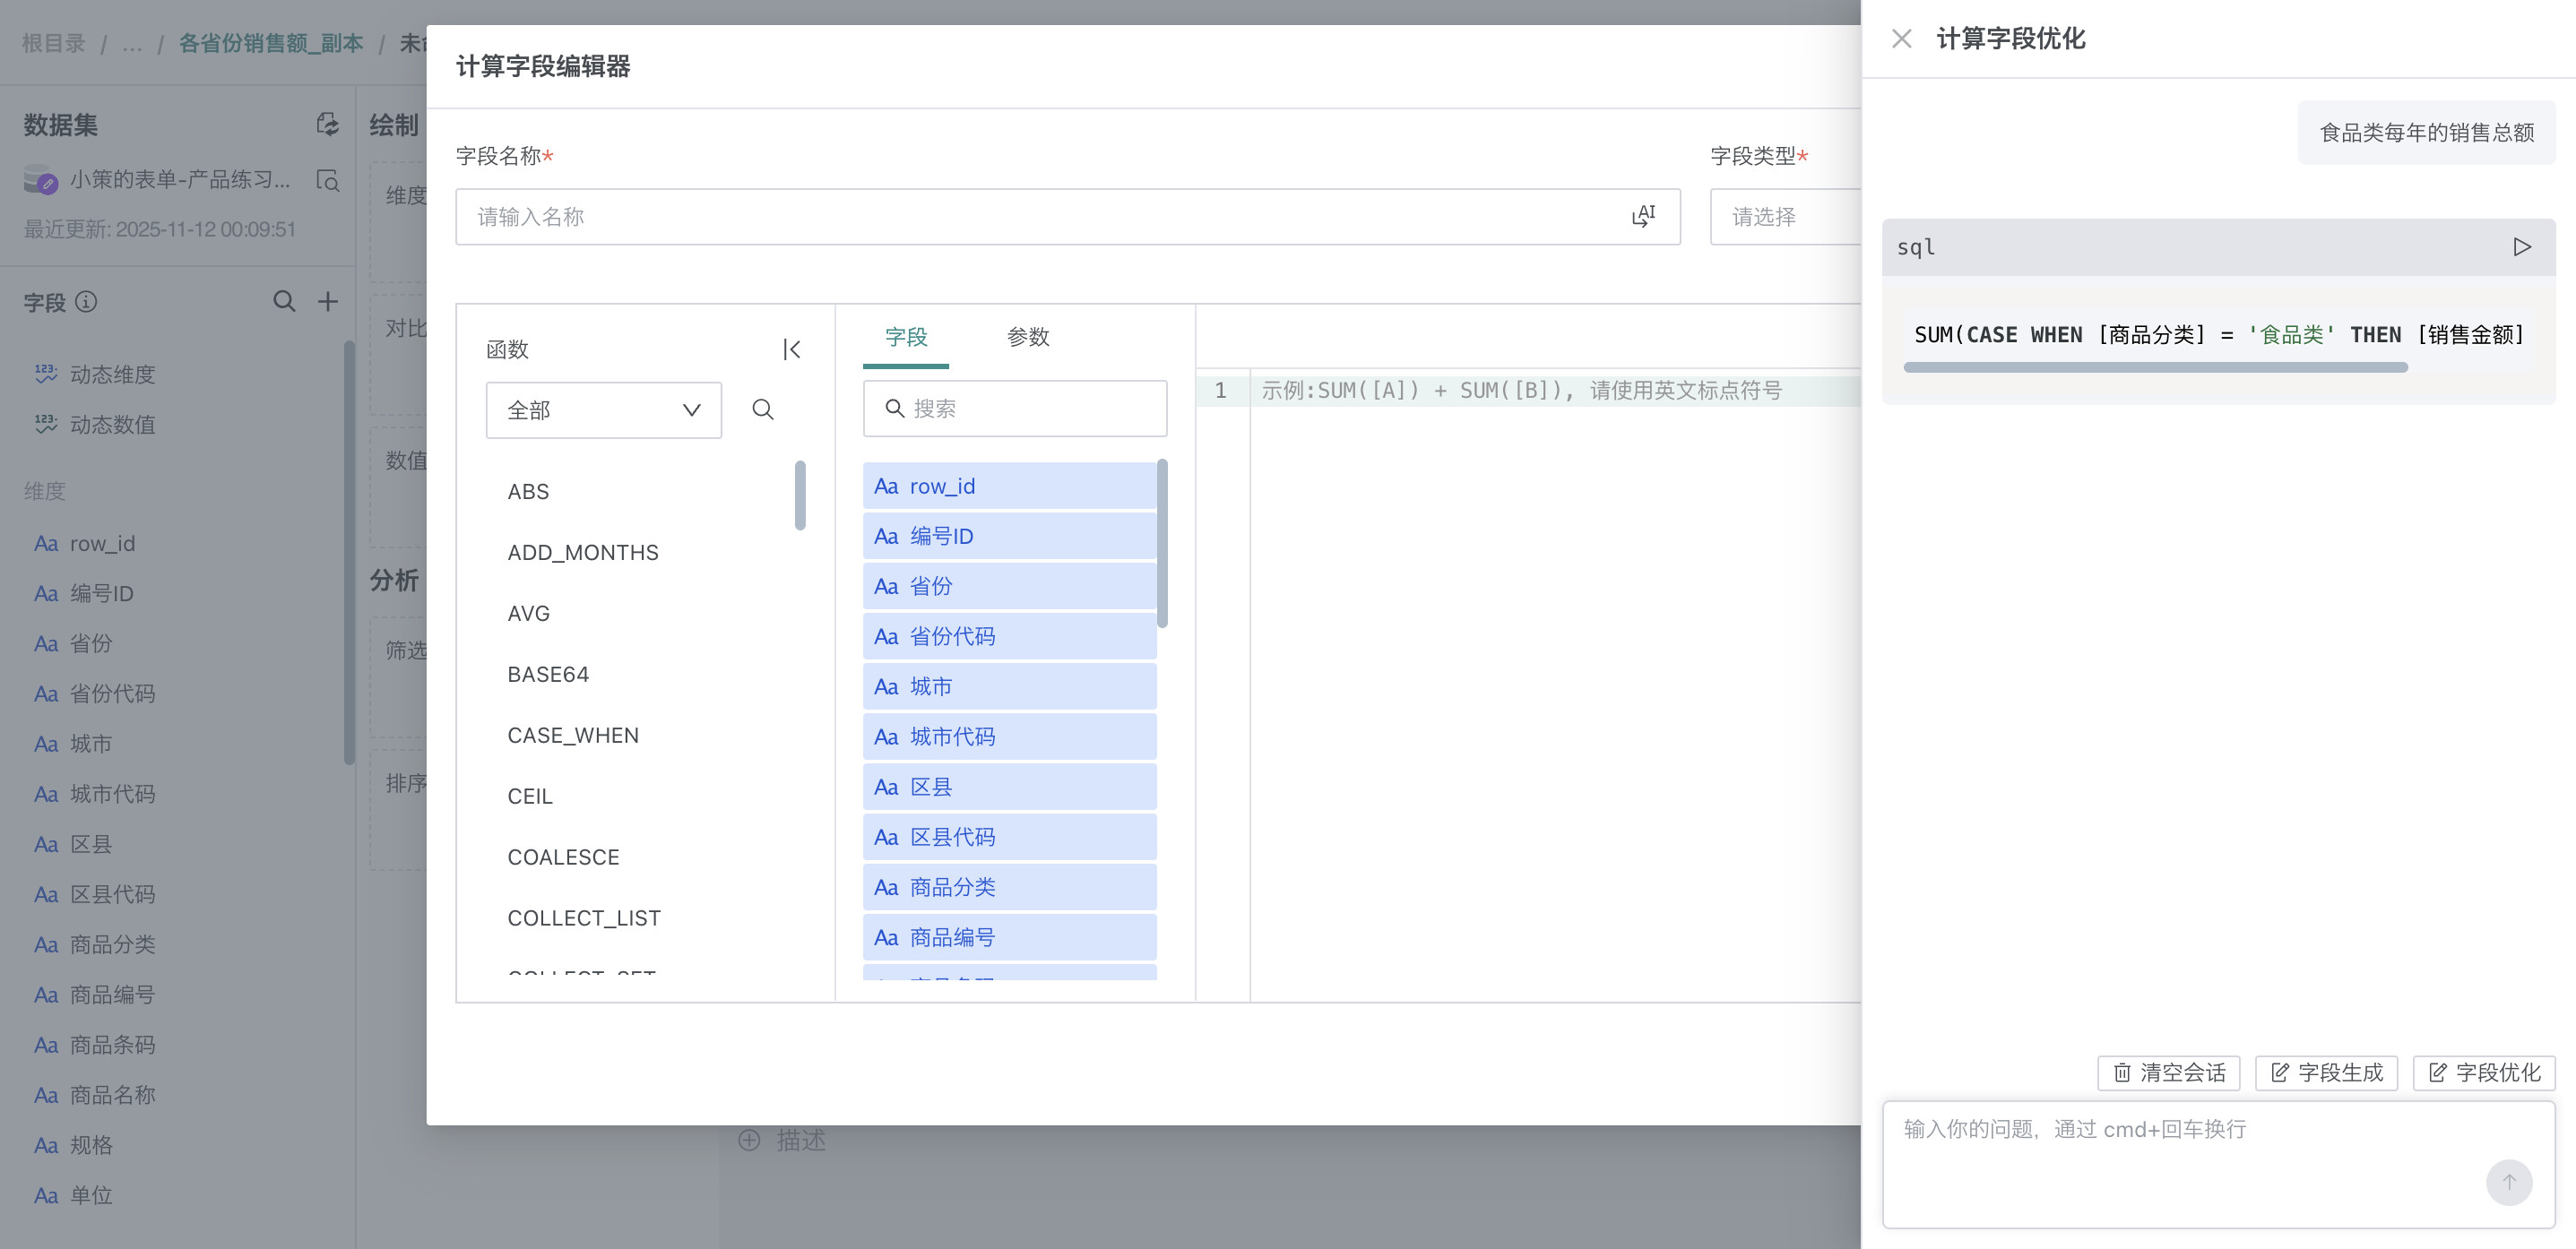Viewport: 2576px width, 1249px height.
Task: Add a new field with plus icon
Action: (x=327, y=301)
